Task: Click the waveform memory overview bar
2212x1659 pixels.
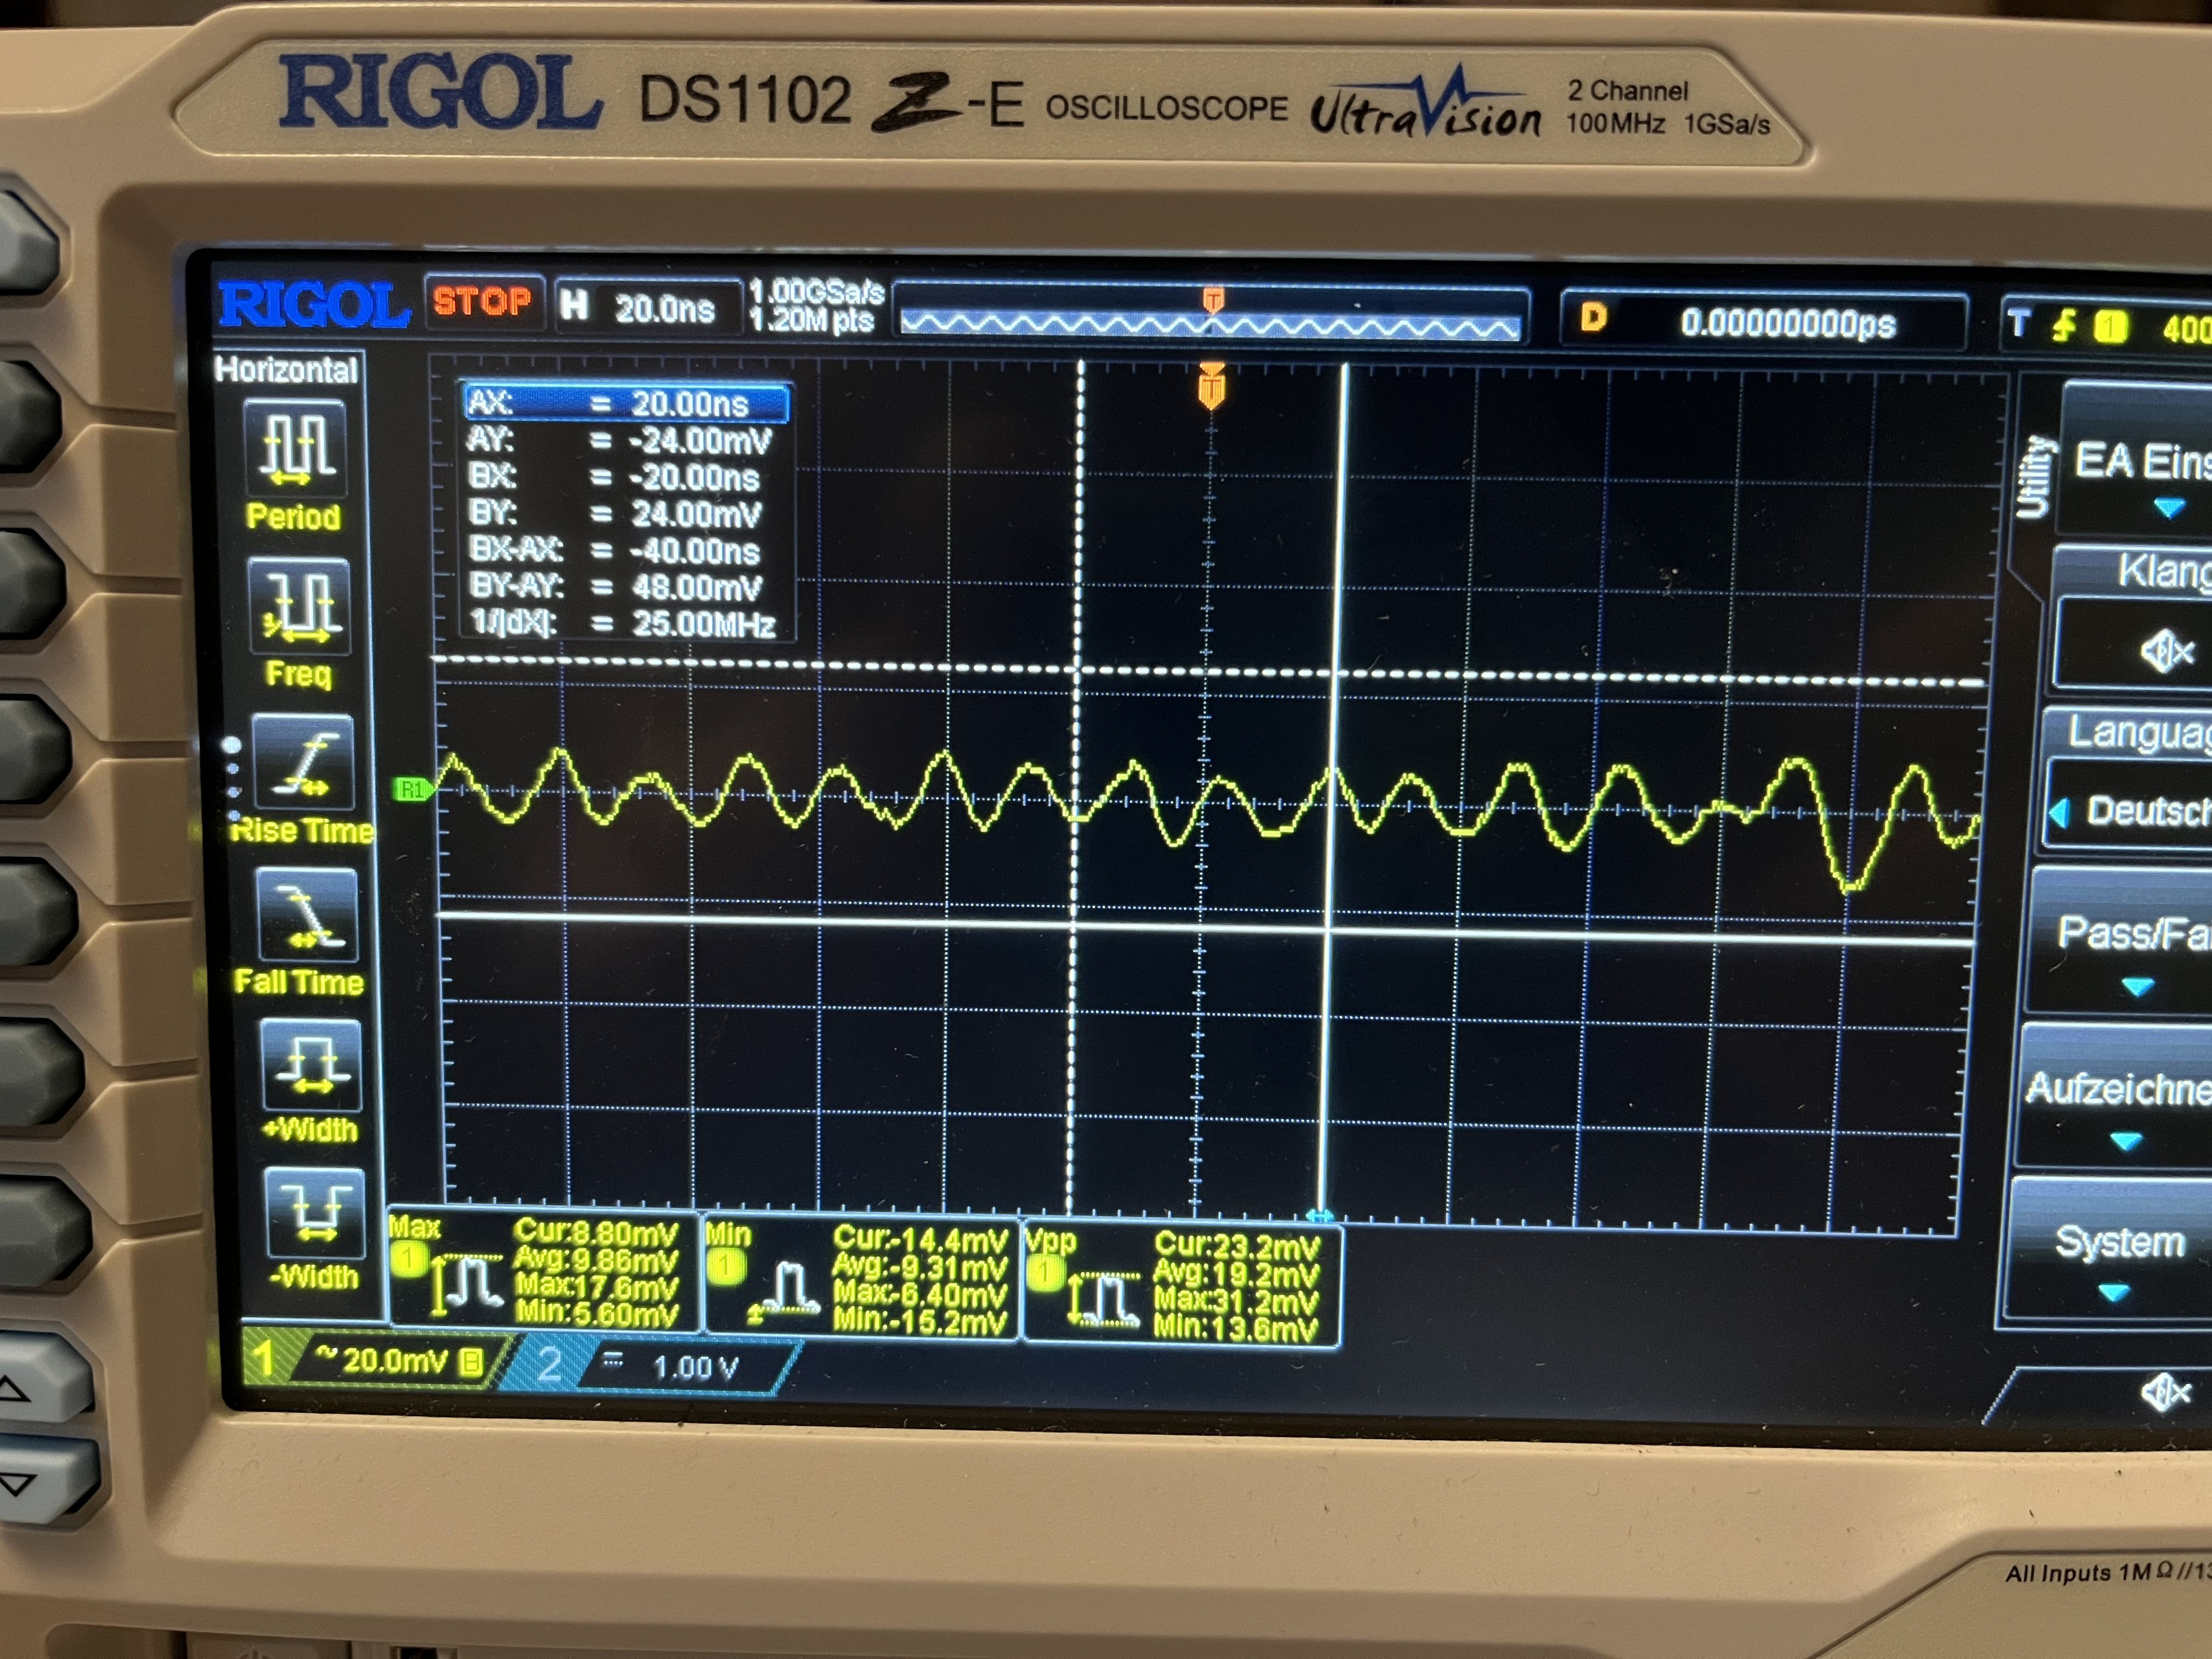Action: coord(1210,322)
